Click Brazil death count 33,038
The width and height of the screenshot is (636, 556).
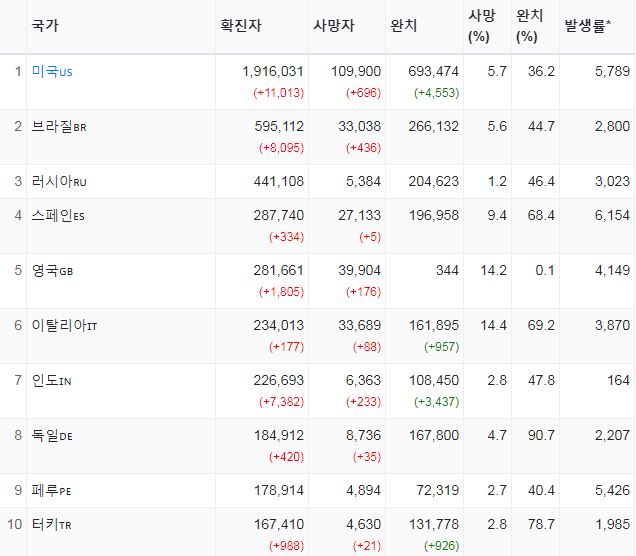pyautogui.click(x=361, y=127)
